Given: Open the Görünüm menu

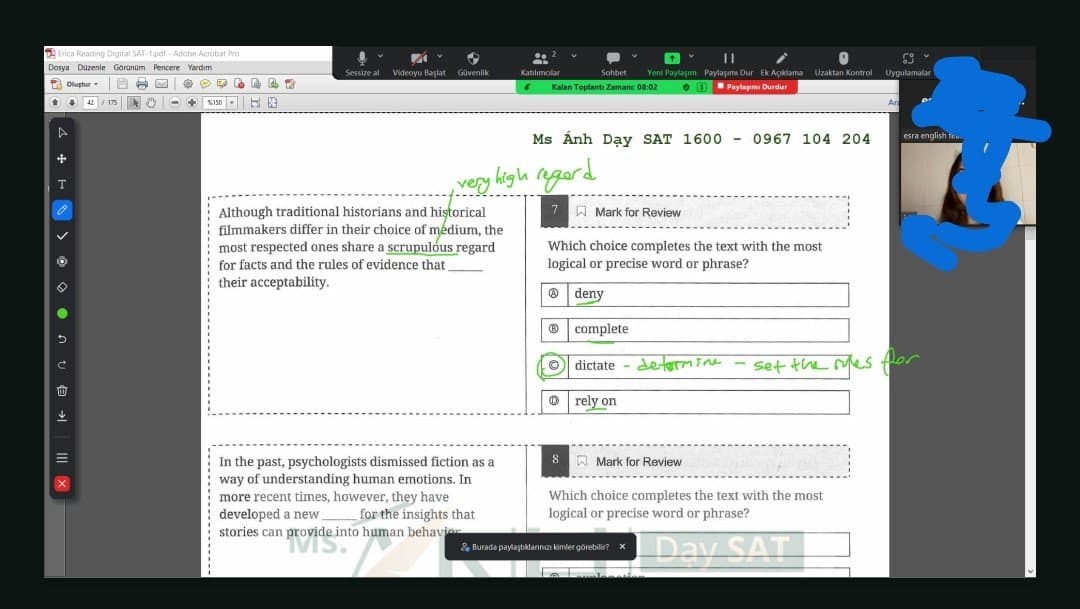Looking at the screenshot, I should tap(129, 68).
